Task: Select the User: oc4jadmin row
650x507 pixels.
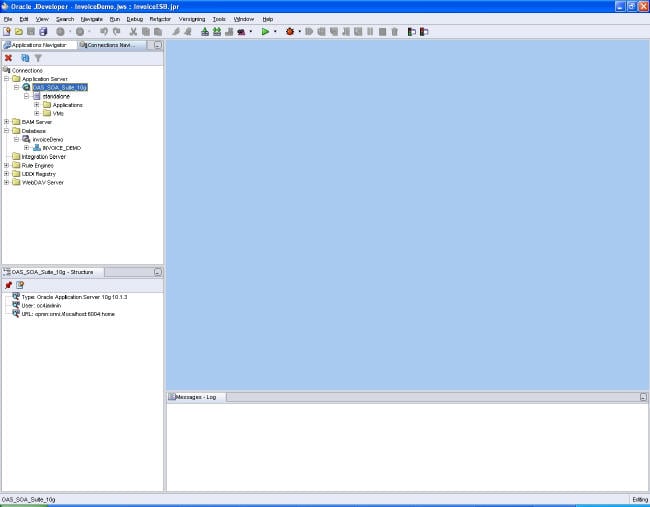Action: click(41, 306)
